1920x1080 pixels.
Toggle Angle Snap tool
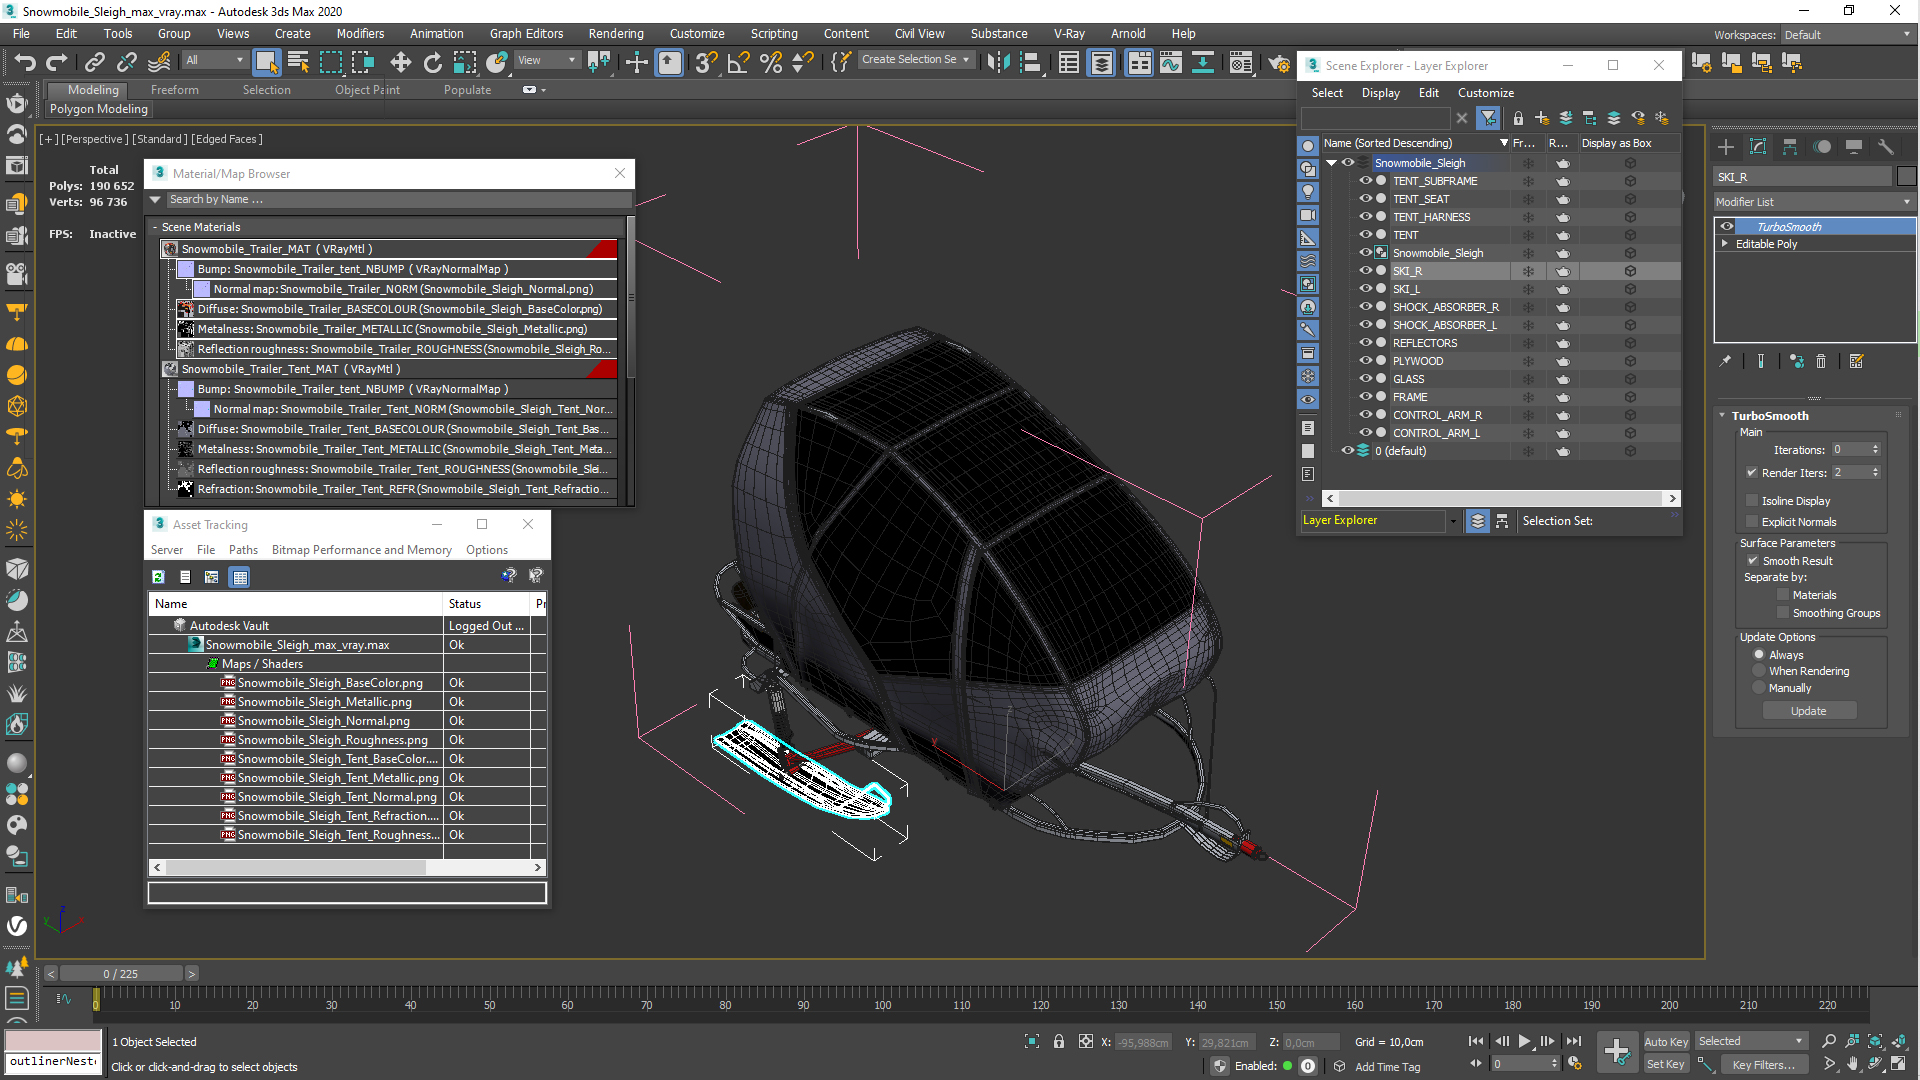point(738,62)
